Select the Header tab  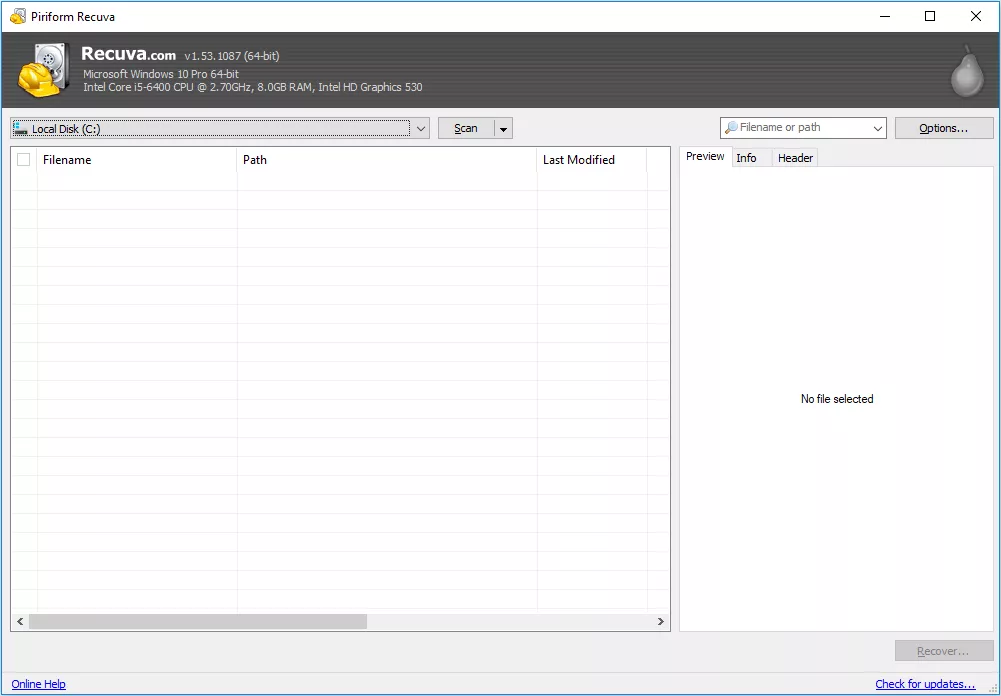point(795,158)
